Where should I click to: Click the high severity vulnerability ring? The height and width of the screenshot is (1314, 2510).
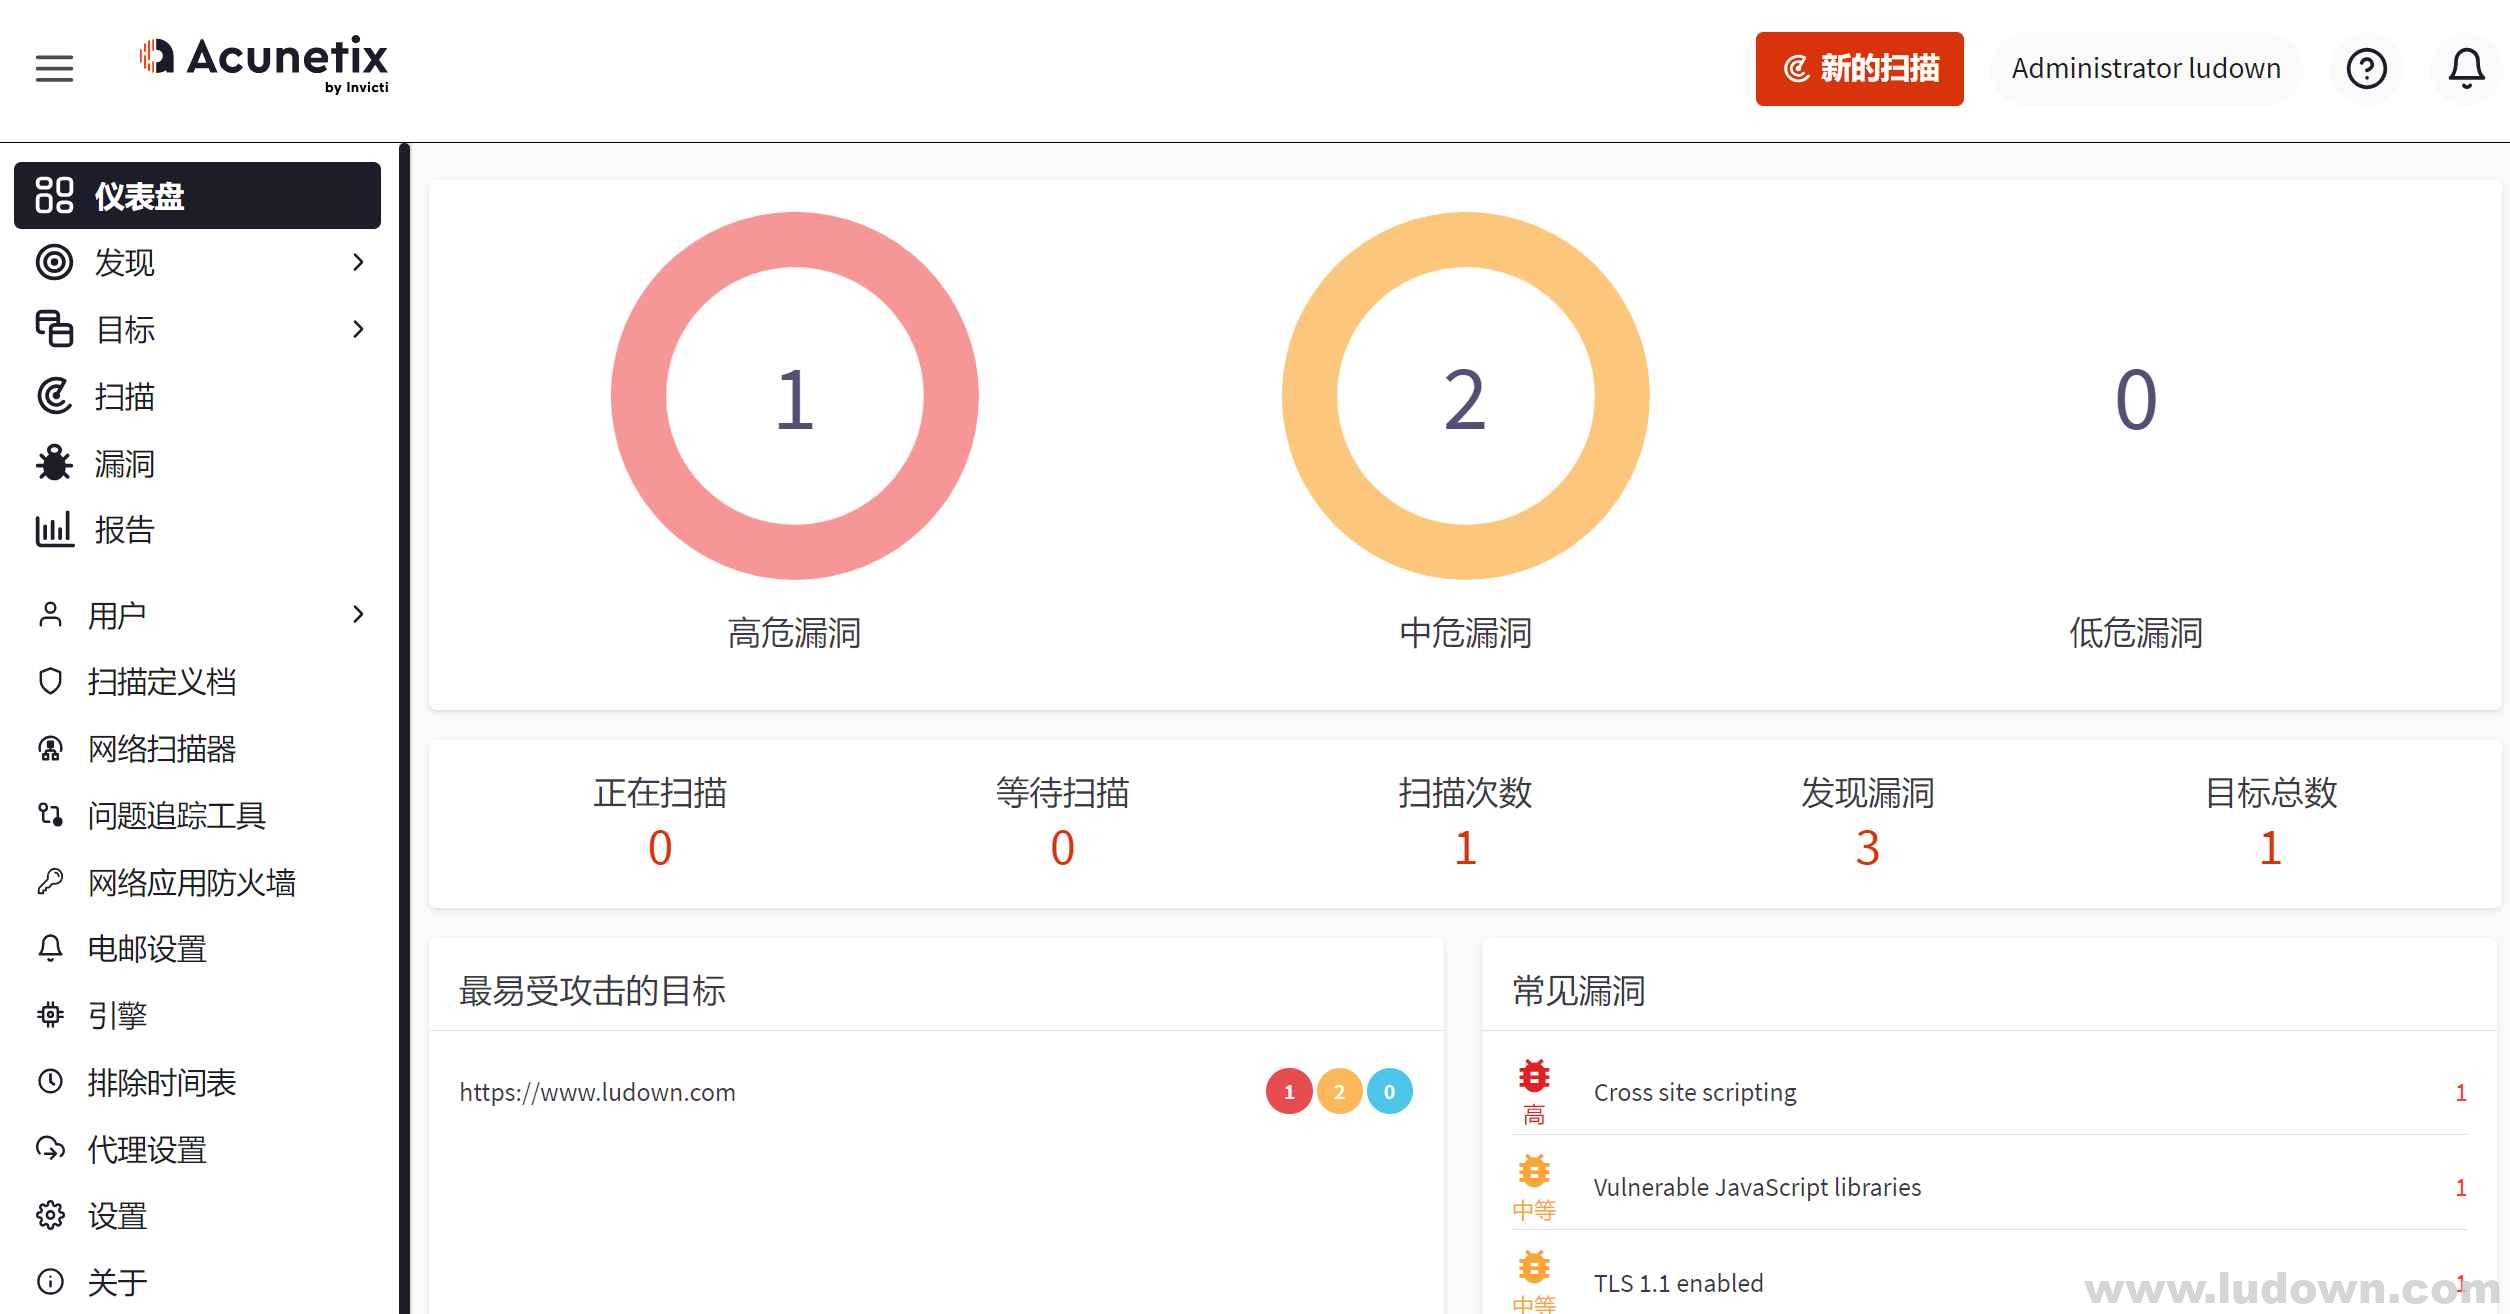pyautogui.click(x=797, y=400)
